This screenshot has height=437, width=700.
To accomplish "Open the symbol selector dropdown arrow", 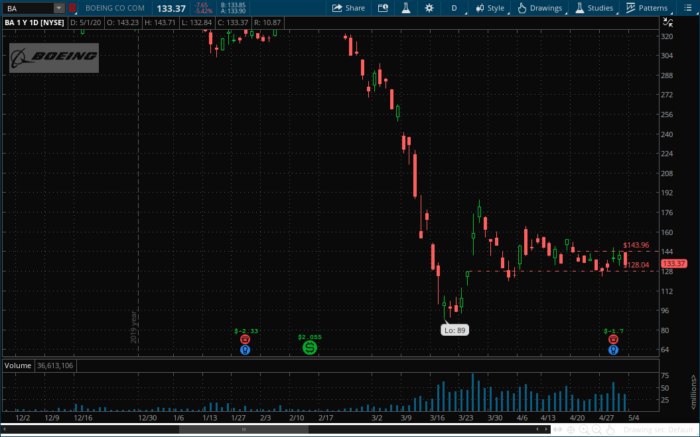I will click(x=59, y=8).
